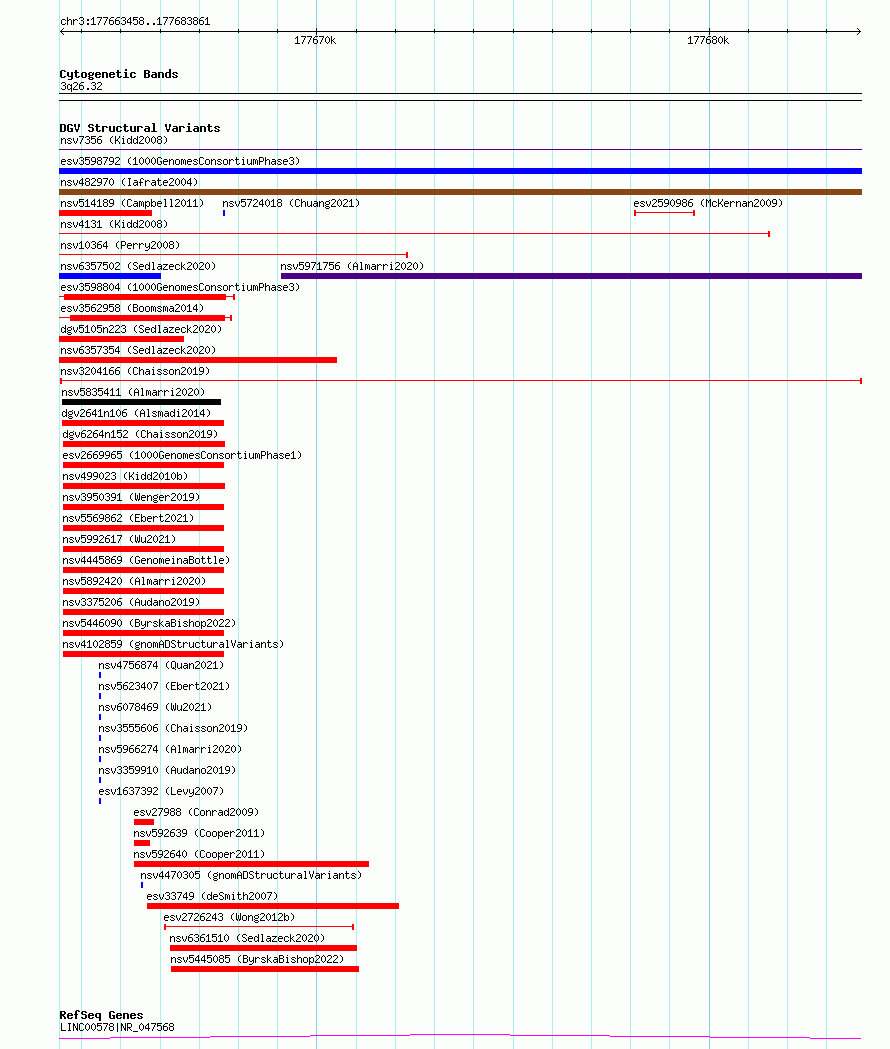Open nsv6361510 (Sedlazeck2020) variant
This screenshot has width=890, height=1049.
coord(247,939)
